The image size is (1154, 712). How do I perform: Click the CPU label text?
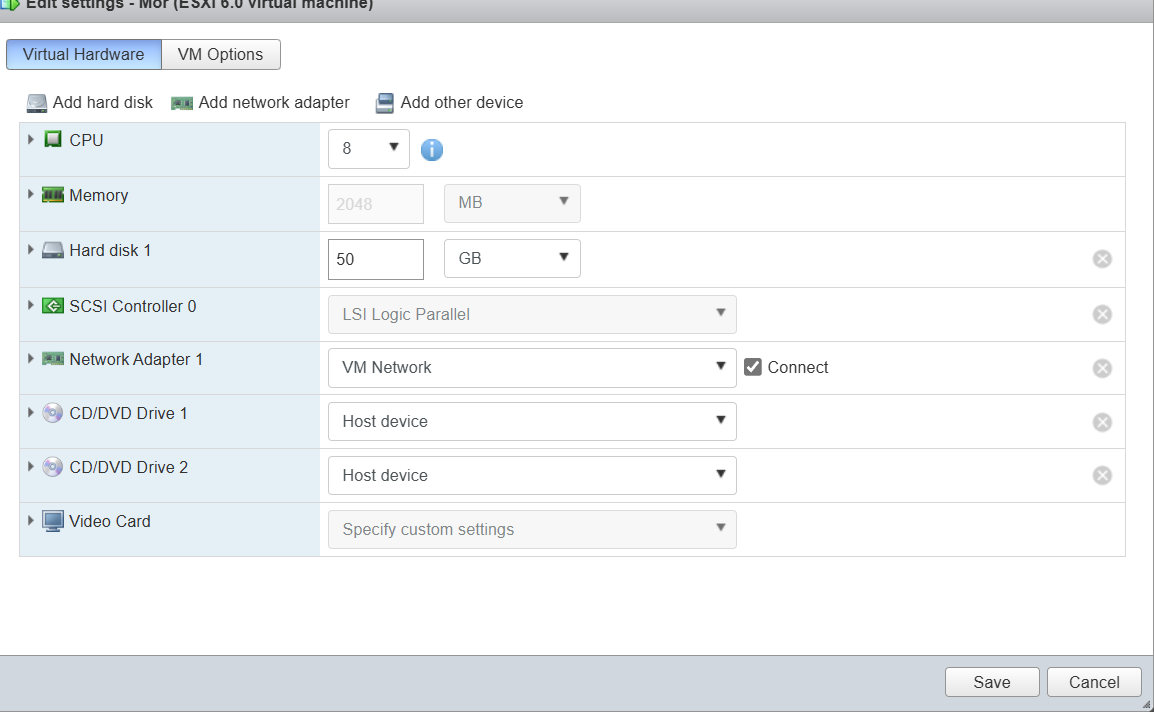coord(86,140)
